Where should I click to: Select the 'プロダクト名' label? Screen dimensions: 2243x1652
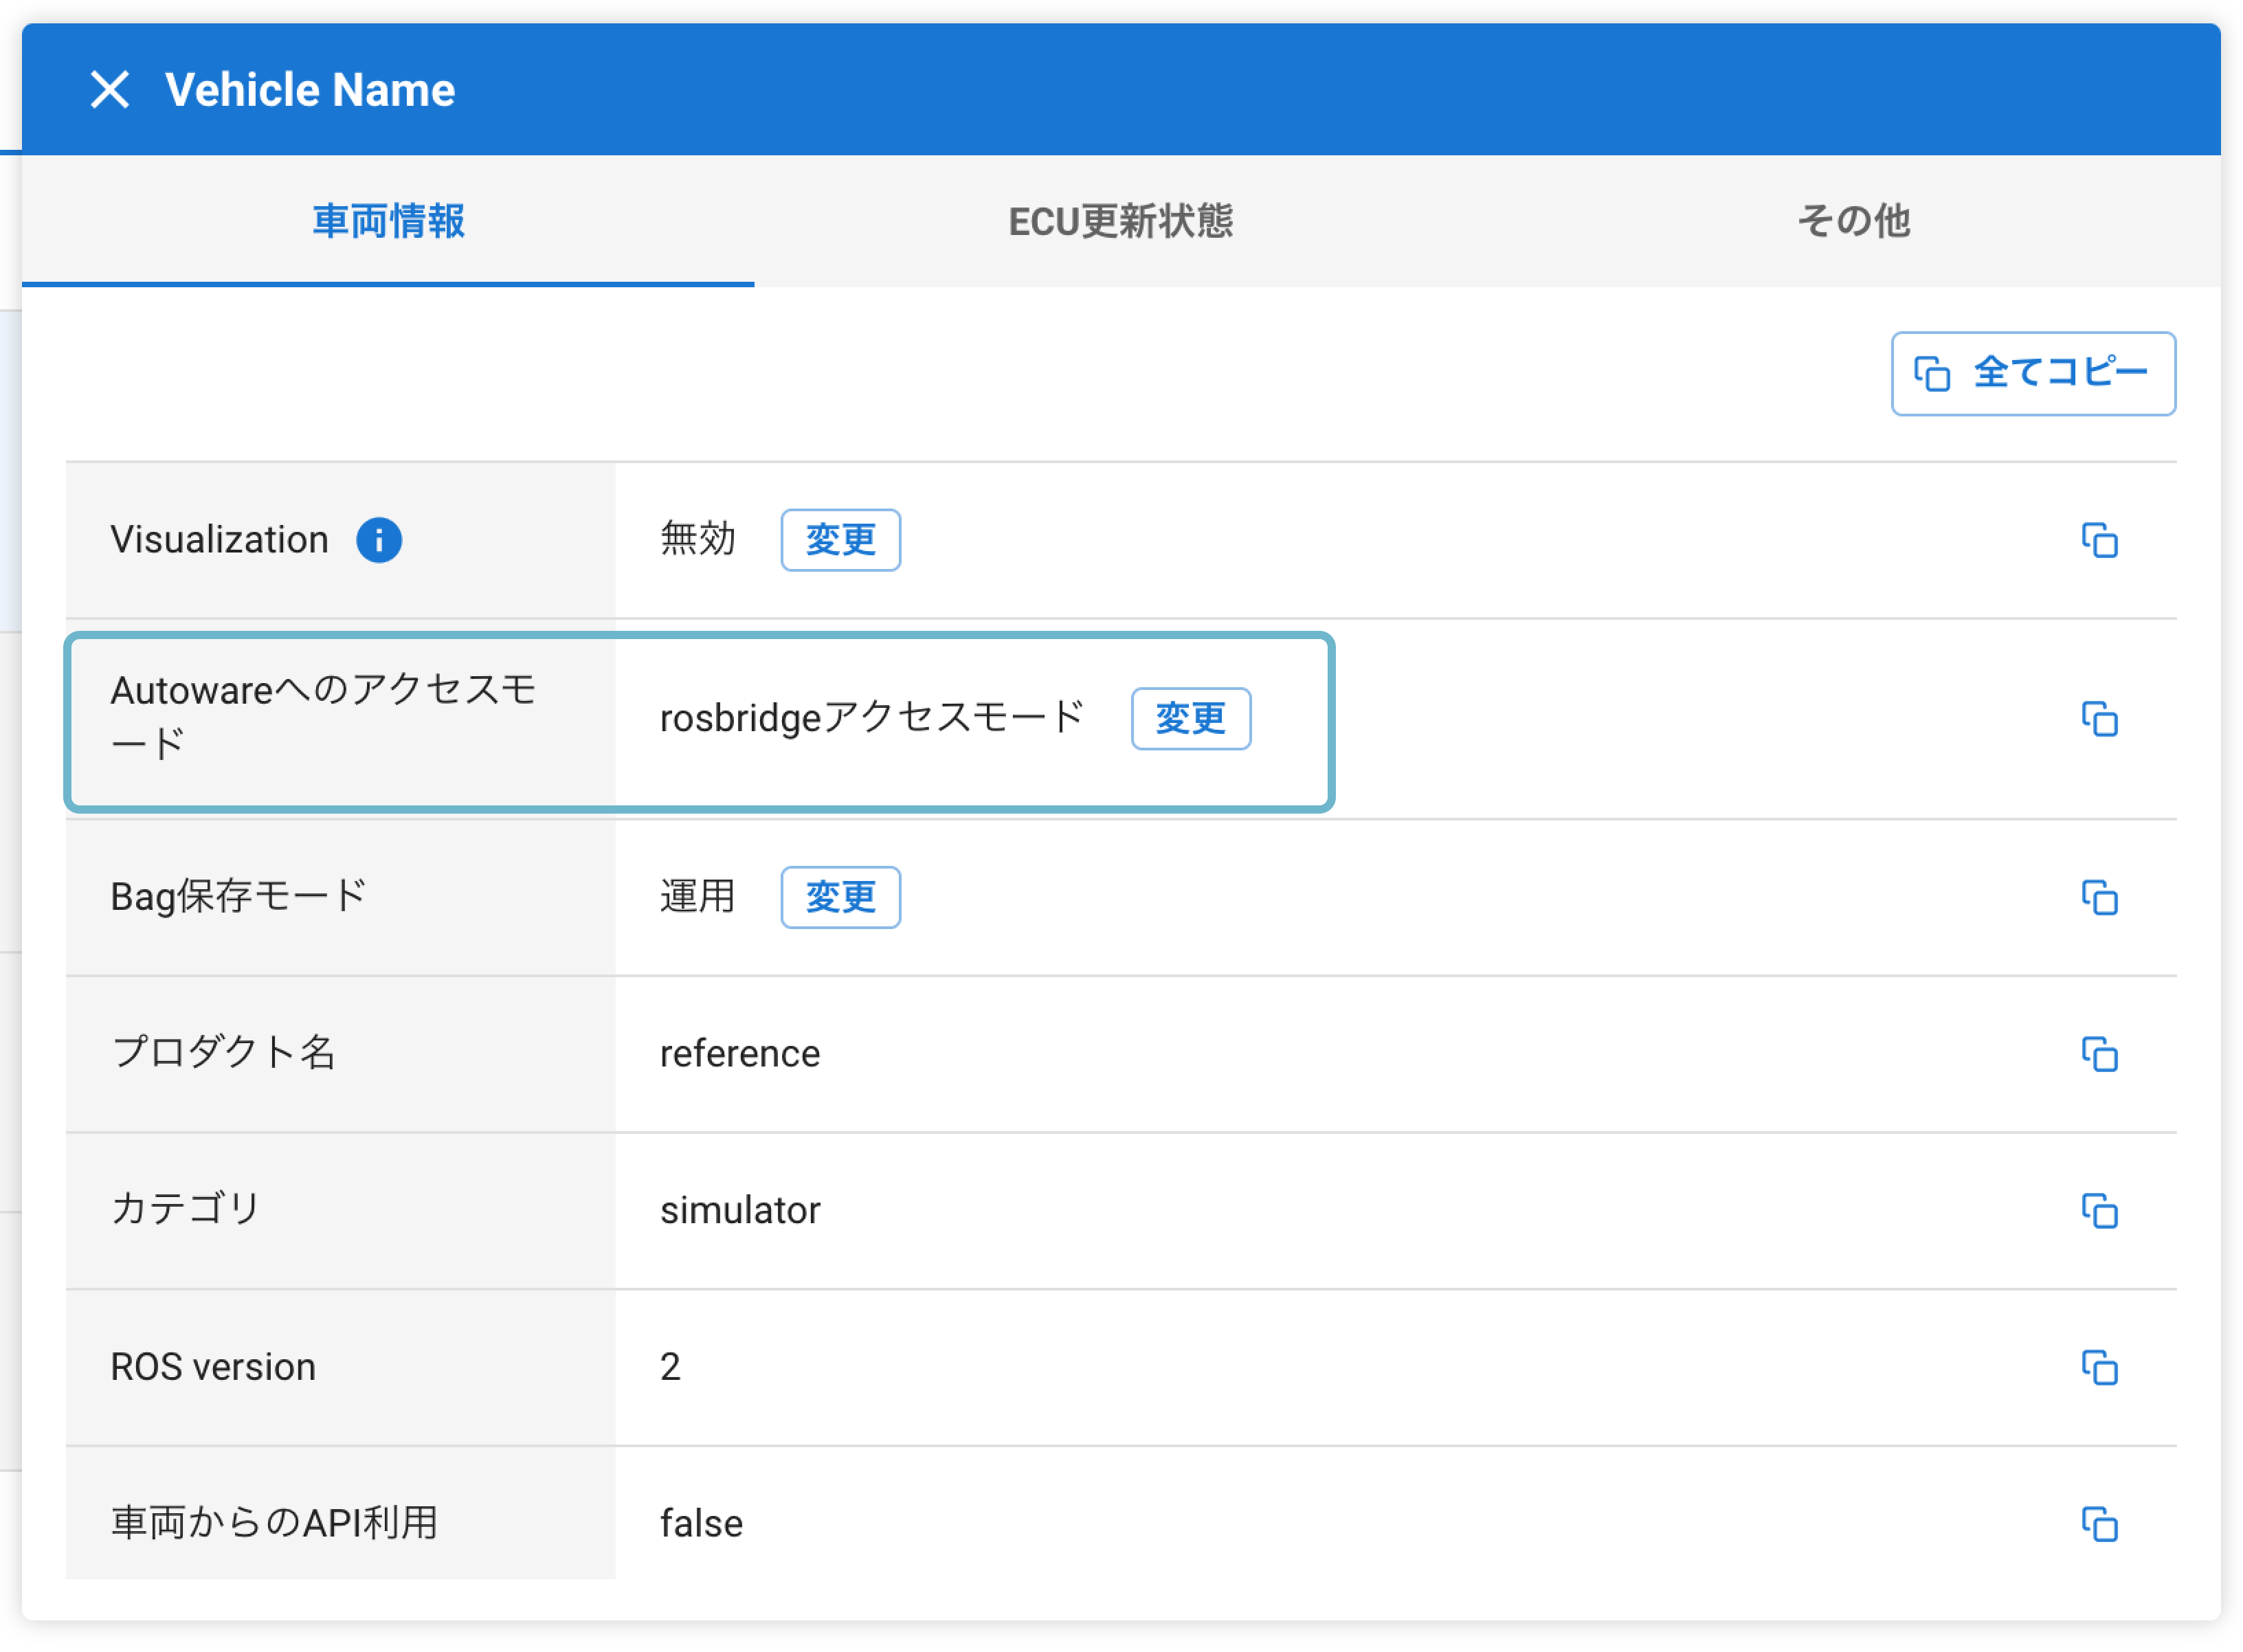(x=223, y=1053)
